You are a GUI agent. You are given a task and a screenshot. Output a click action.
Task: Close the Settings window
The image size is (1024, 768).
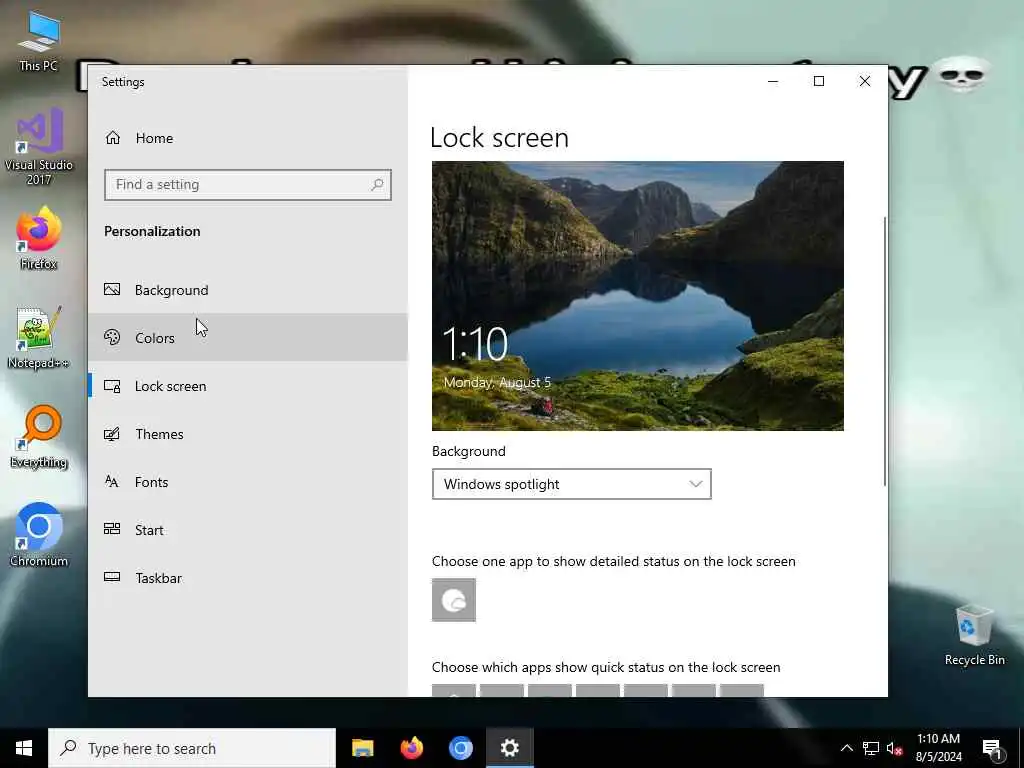(865, 81)
